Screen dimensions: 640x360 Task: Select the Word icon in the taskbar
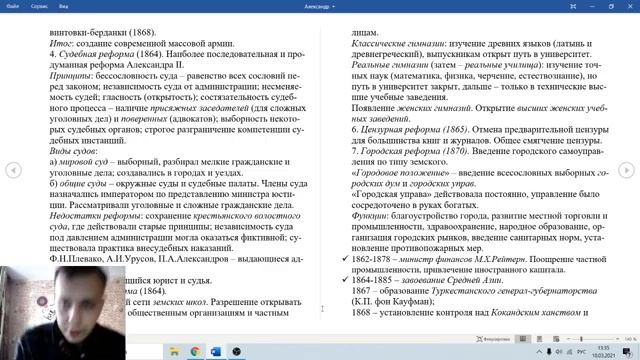point(216,351)
